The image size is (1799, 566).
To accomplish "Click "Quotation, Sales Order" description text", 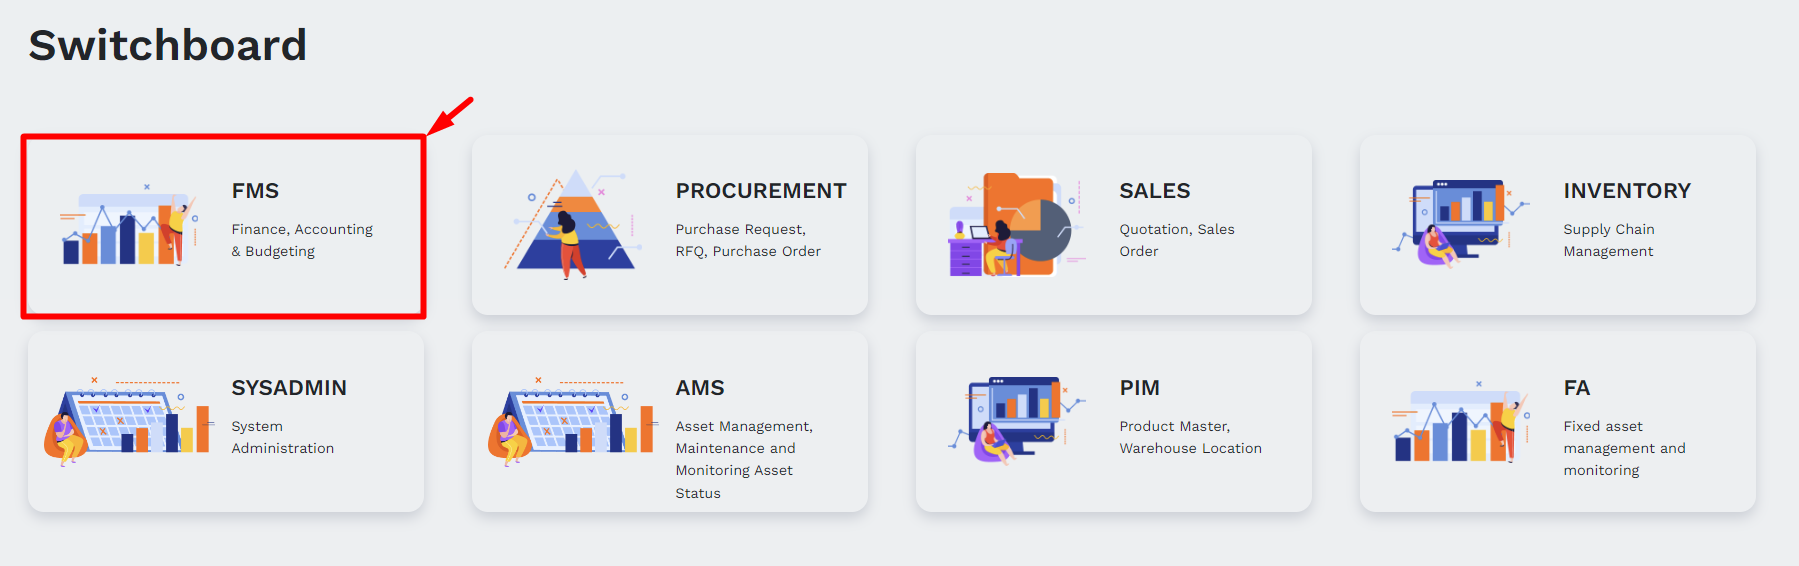I will (1176, 240).
